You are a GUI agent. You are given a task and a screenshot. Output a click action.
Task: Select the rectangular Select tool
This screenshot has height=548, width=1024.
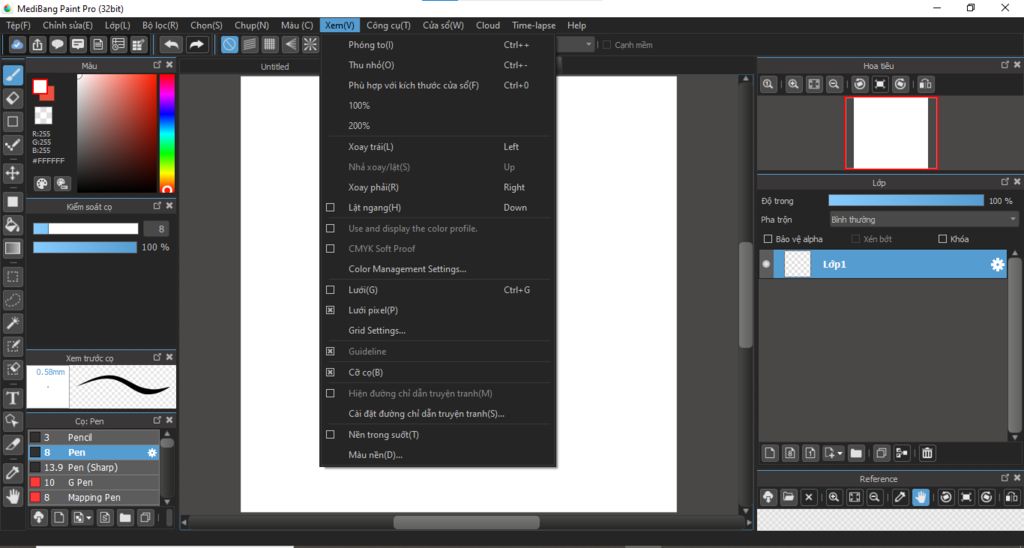[12, 277]
